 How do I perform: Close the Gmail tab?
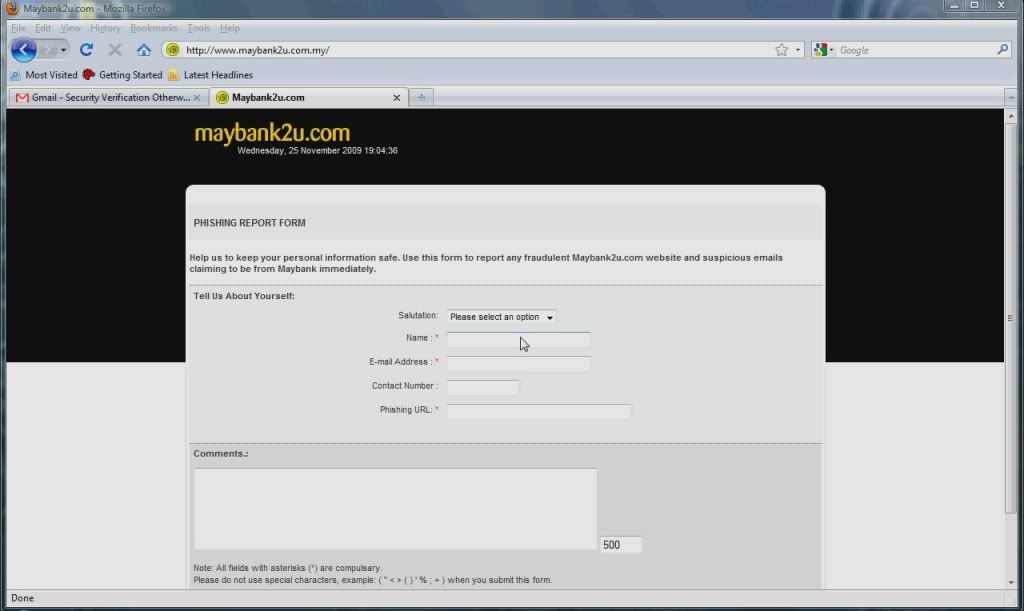coord(197,97)
